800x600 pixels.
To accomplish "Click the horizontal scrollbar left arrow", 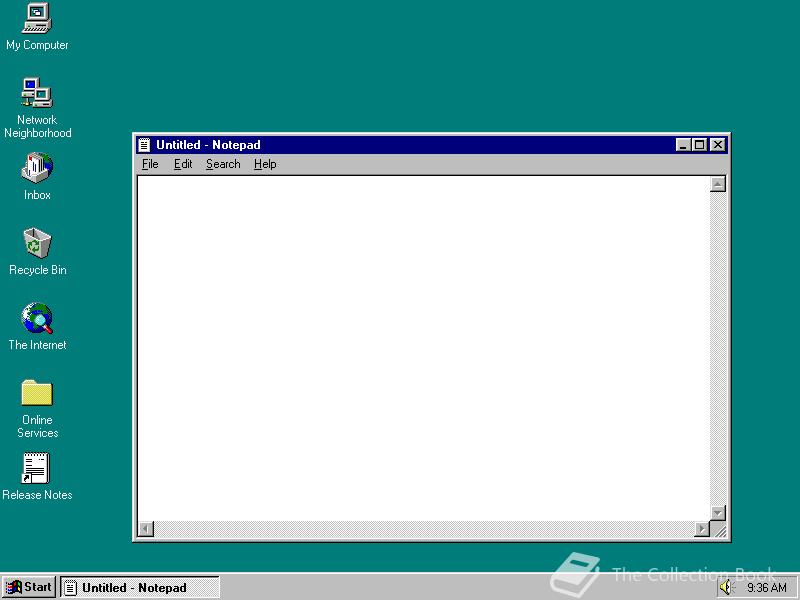I will click(146, 529).
